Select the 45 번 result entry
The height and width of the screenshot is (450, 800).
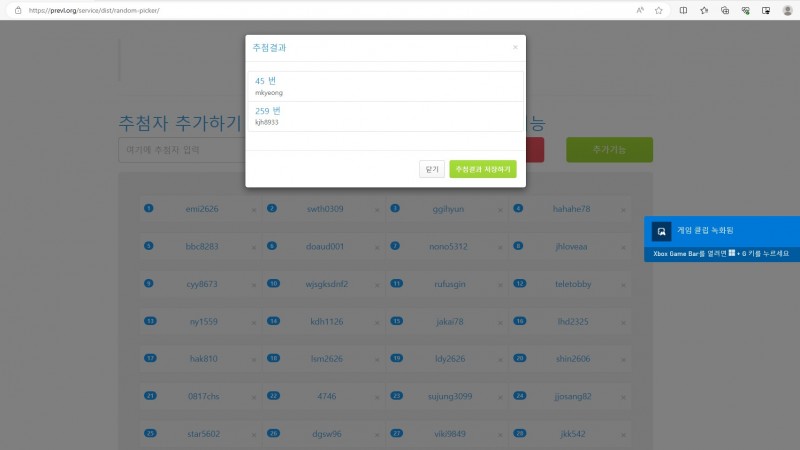pyautogui.click(x=385, y=85)
